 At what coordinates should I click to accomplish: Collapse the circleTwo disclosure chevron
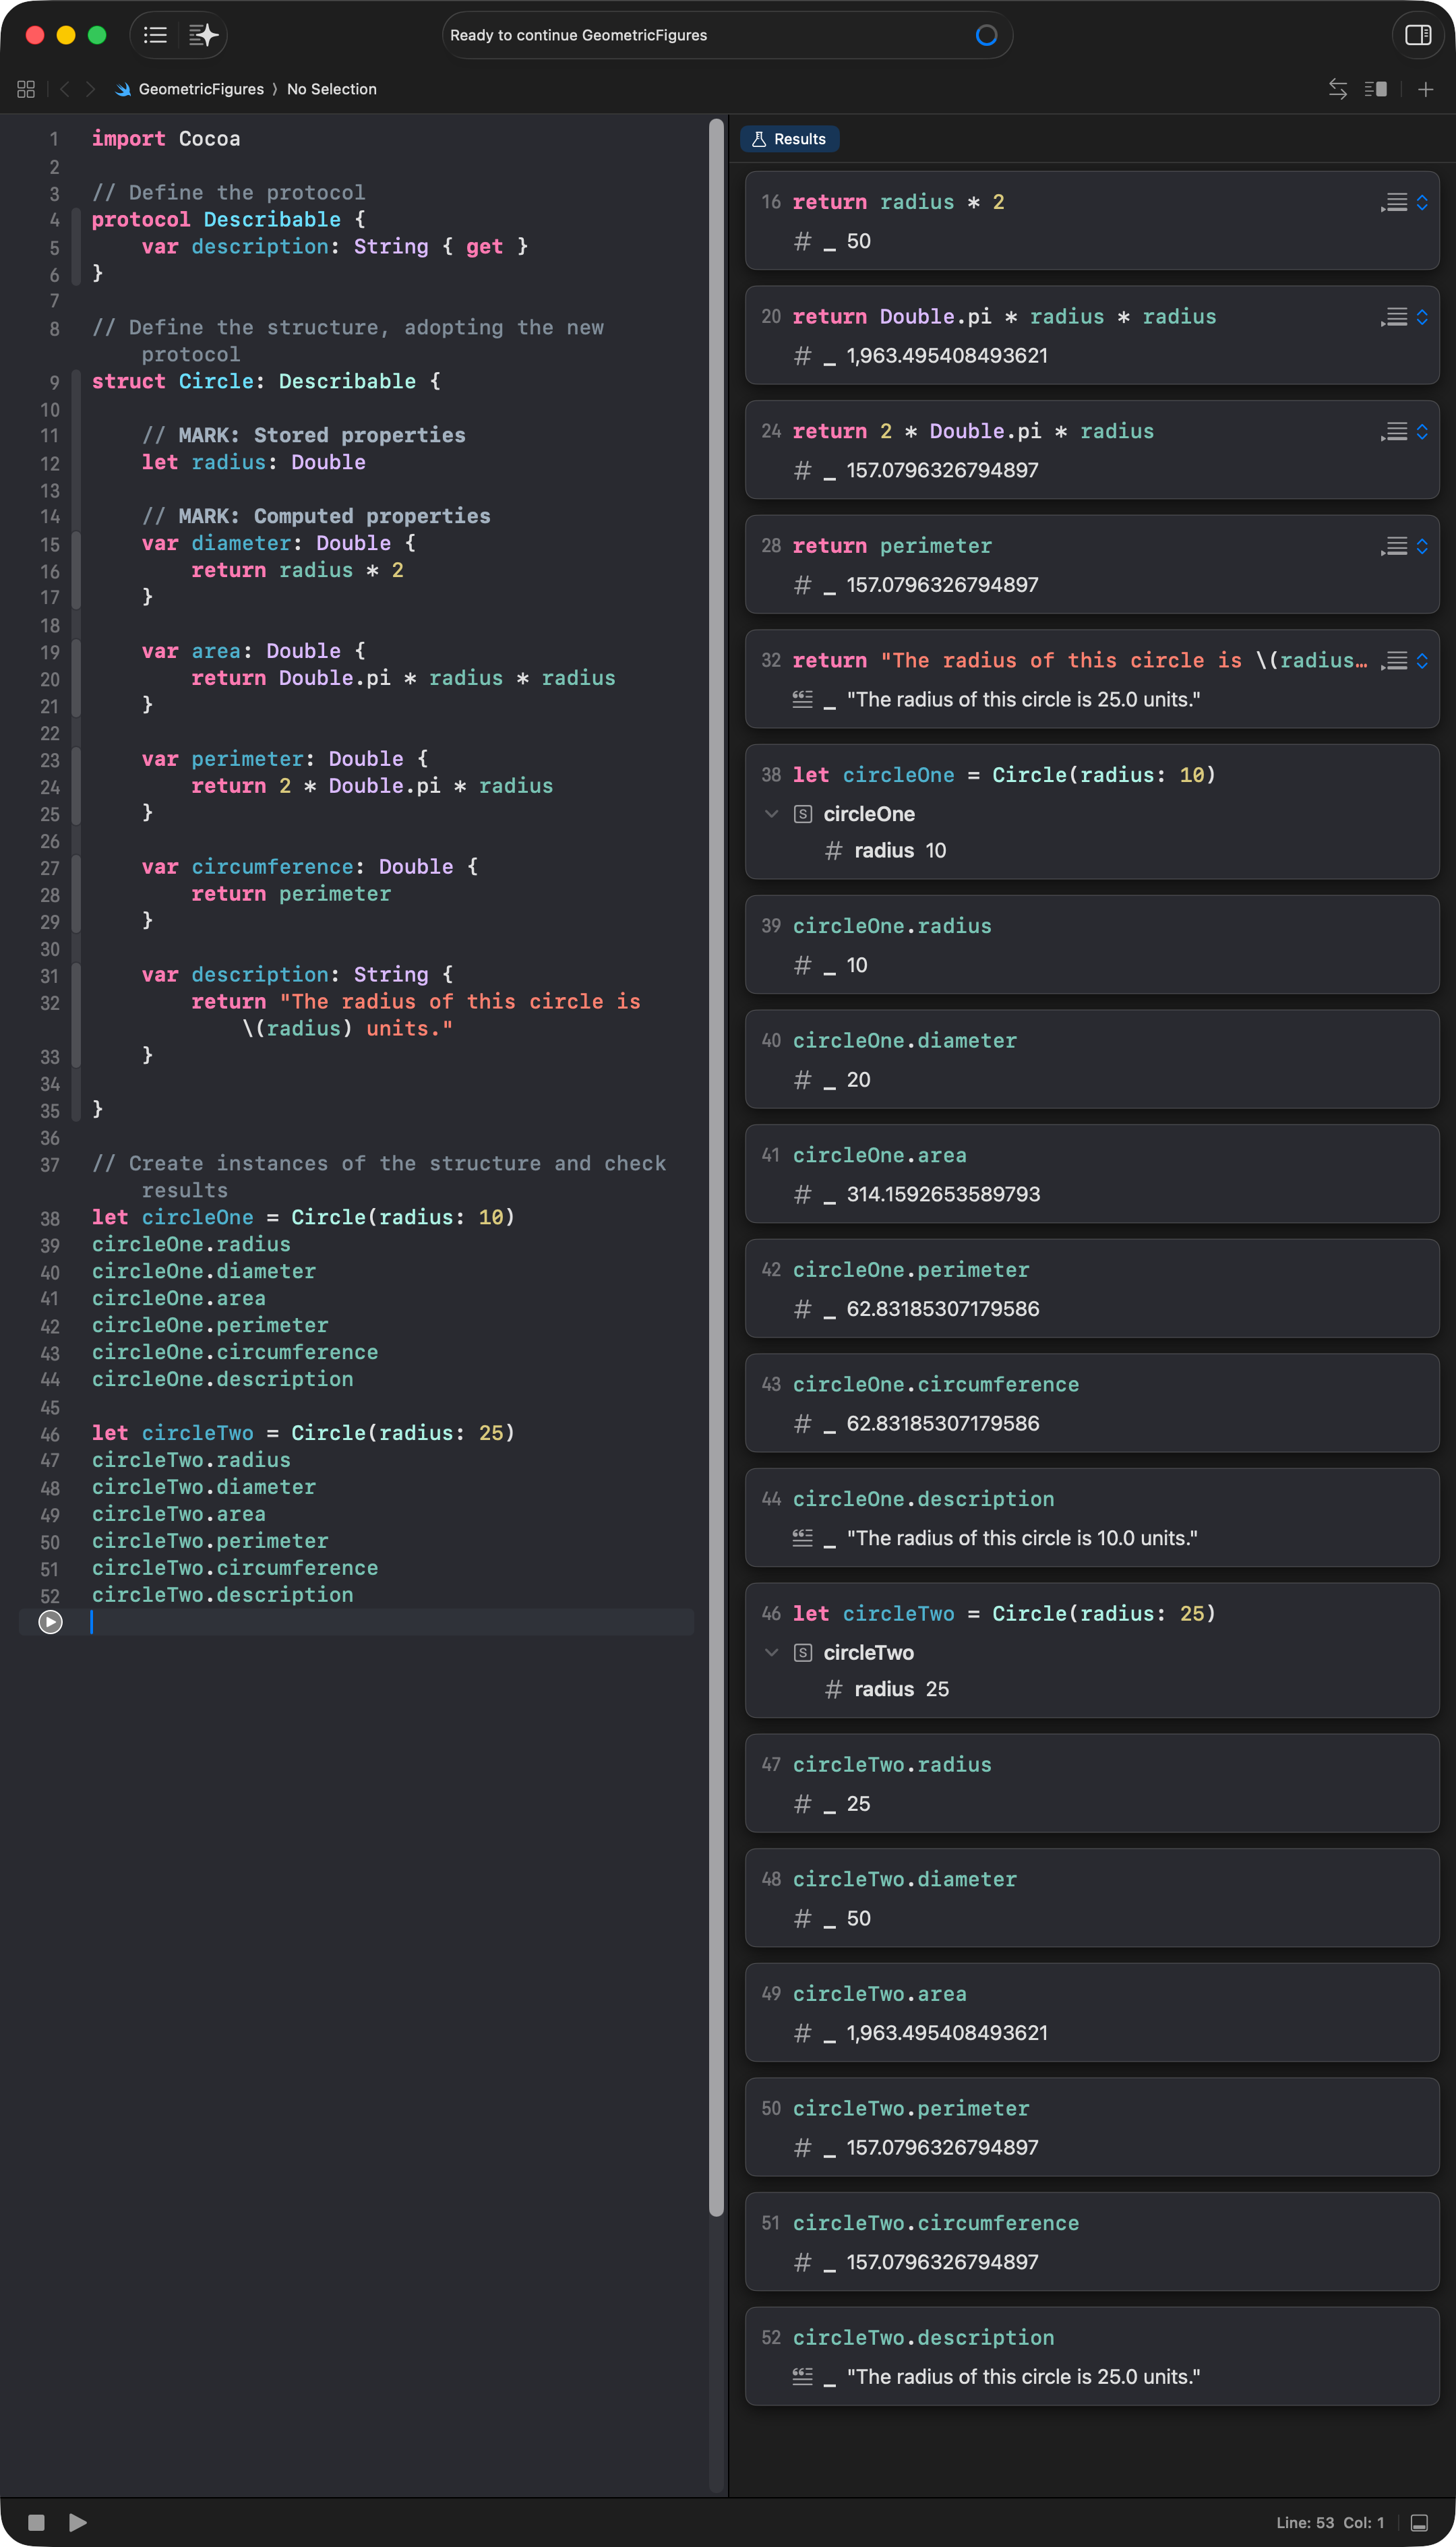(771, 1652)
